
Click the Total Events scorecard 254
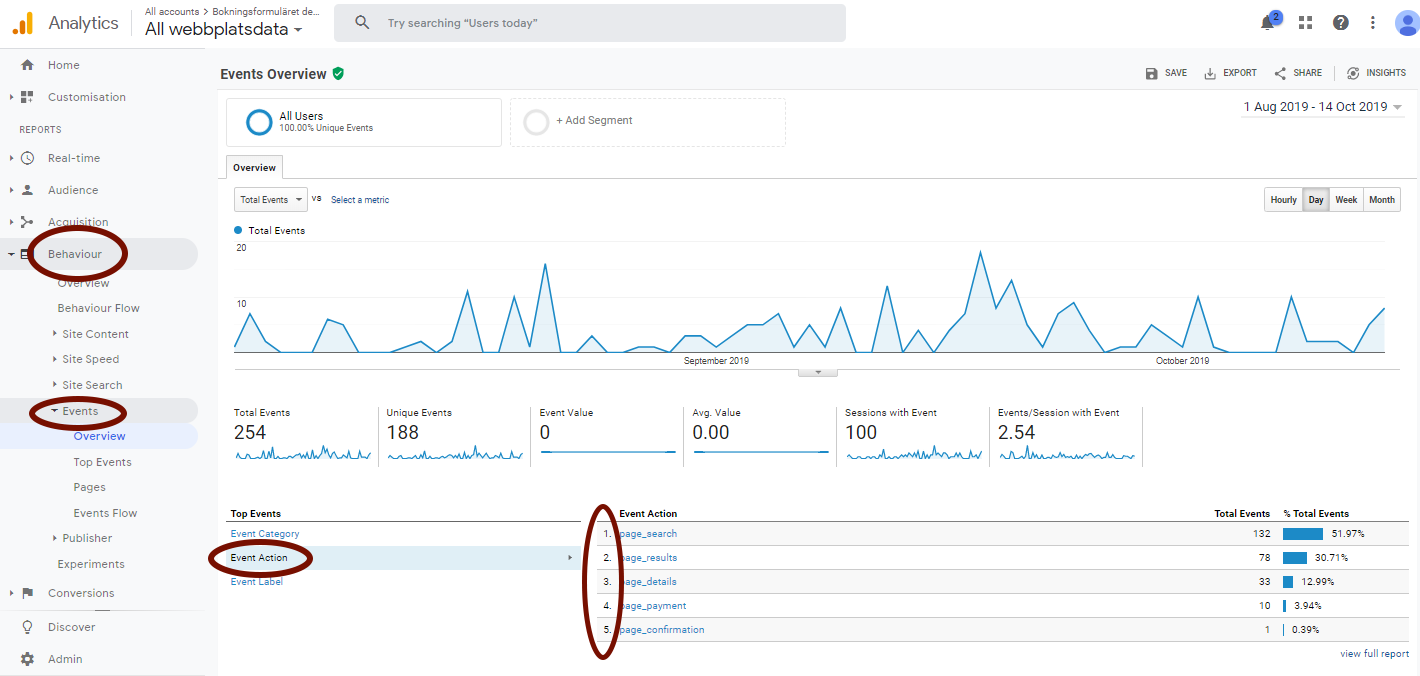tap(302, 435)
